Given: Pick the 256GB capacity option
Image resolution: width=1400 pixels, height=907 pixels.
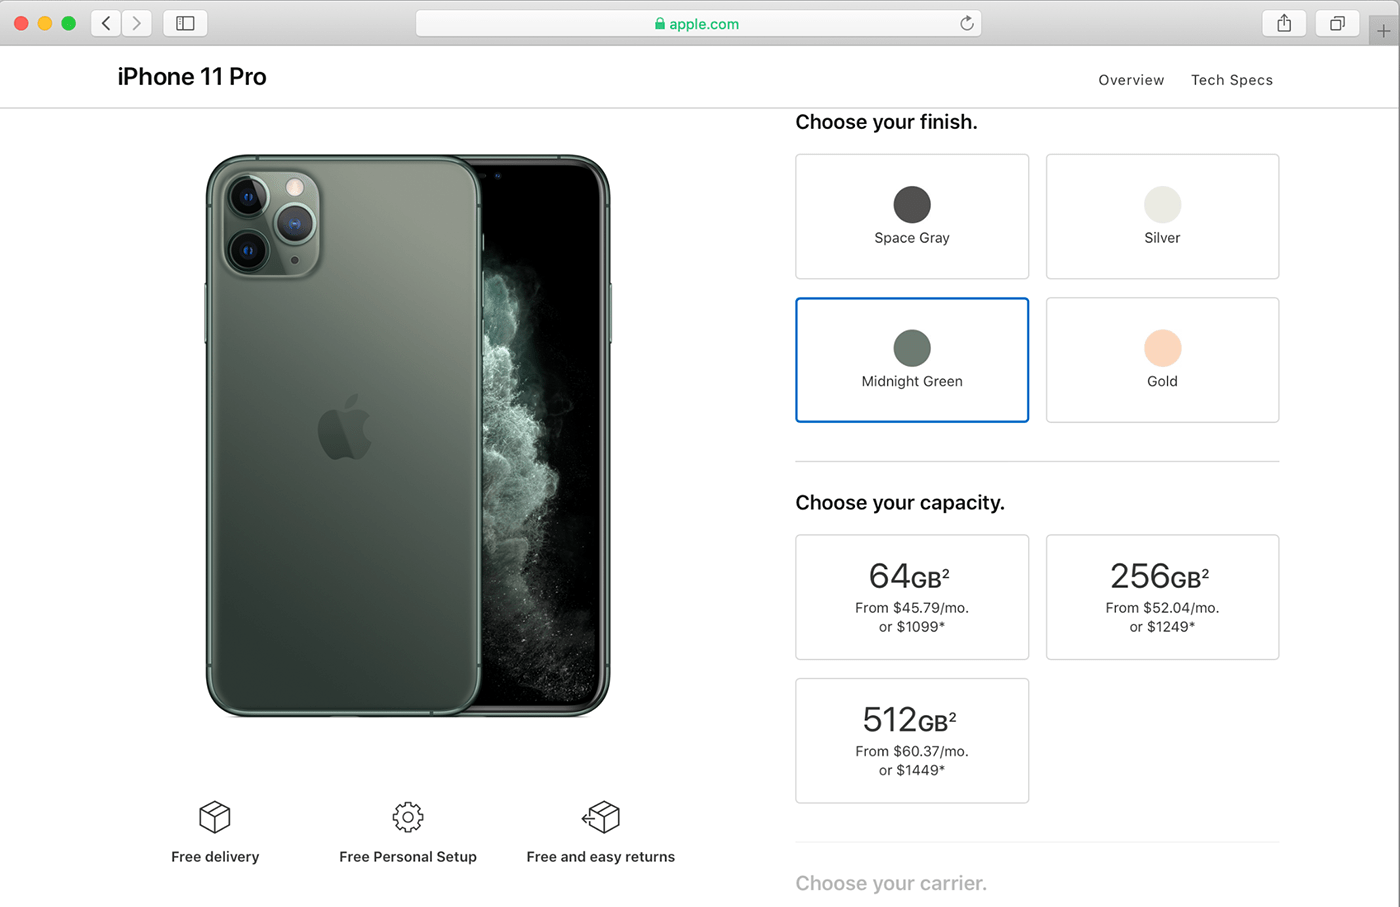Looking at the screenshot, I should click(x=1162, y=597).
